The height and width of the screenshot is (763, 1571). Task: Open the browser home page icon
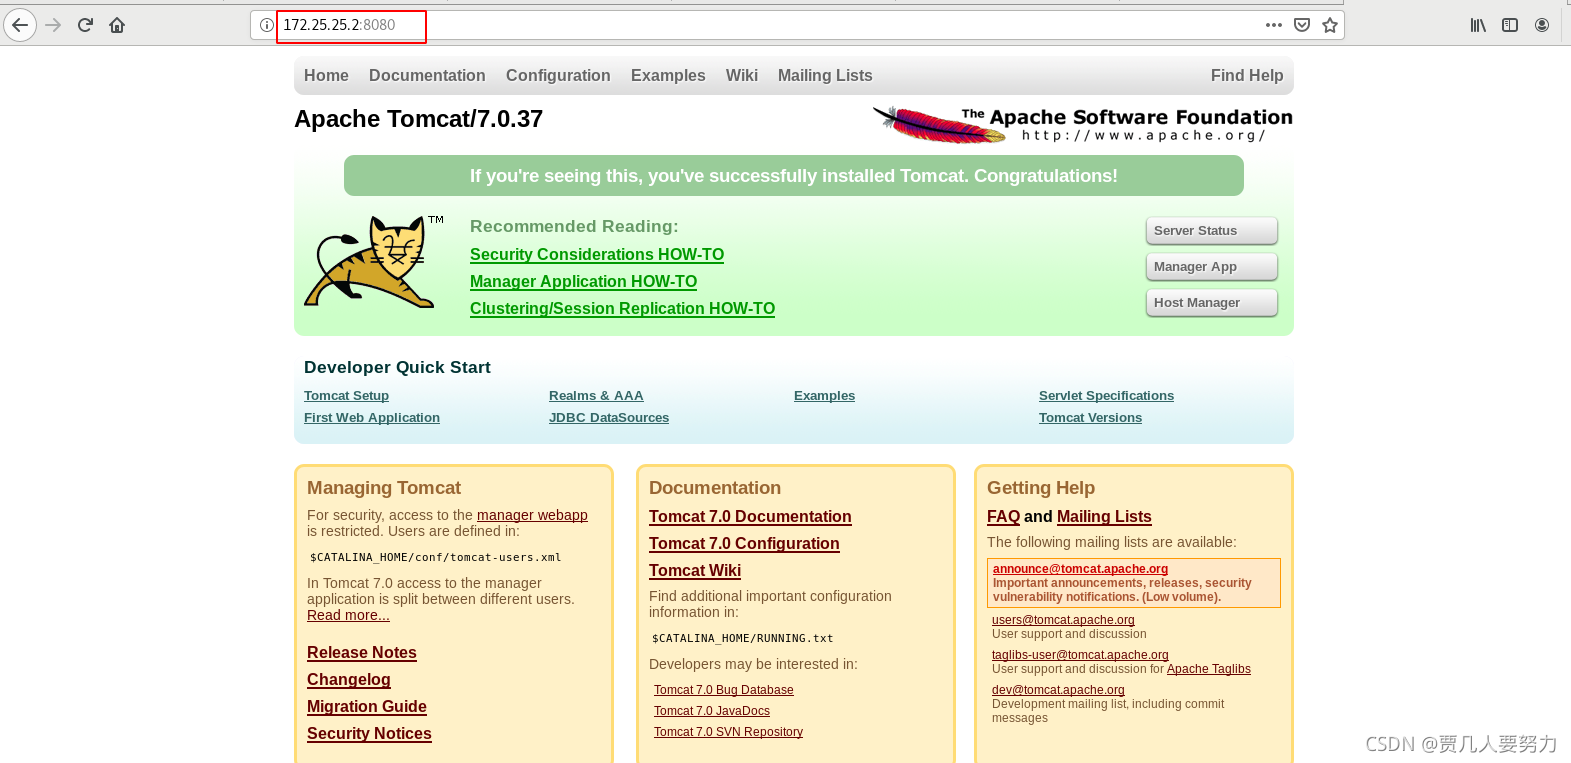117,25
